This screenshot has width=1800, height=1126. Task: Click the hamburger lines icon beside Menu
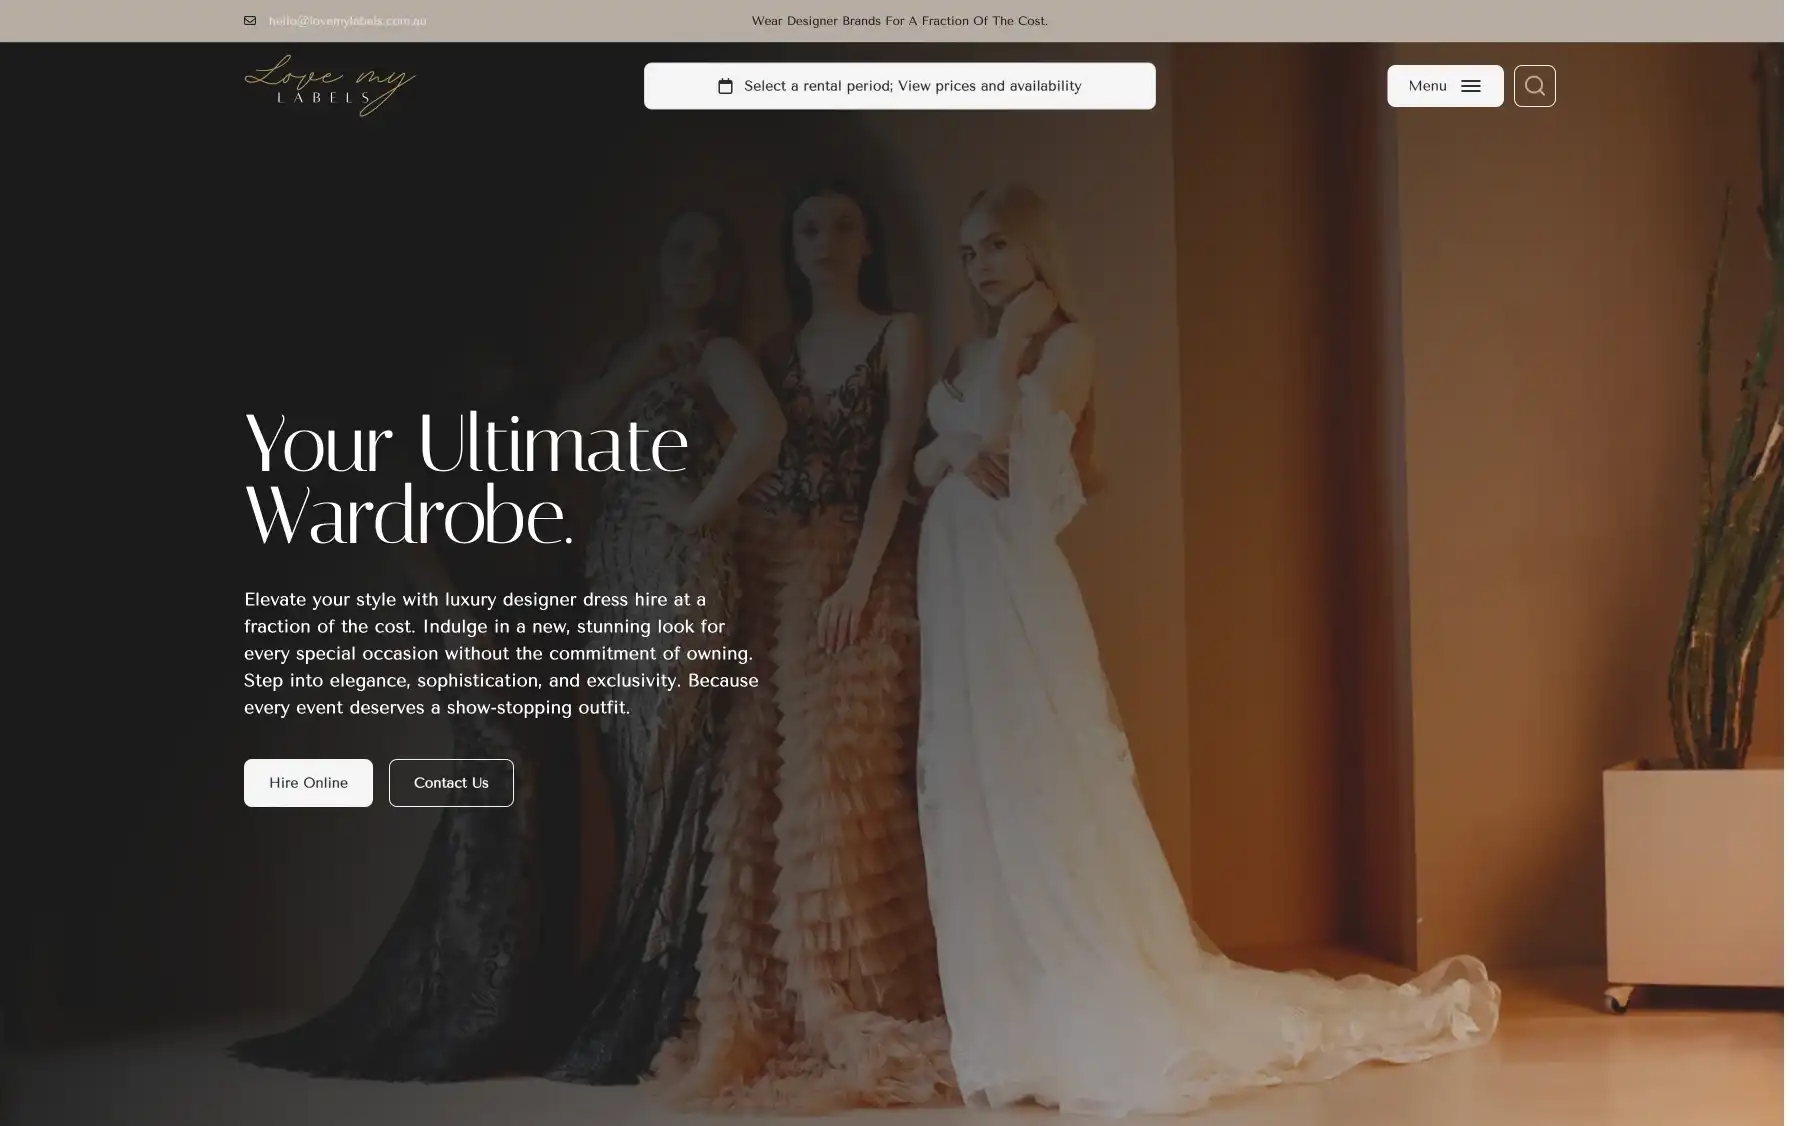[1470, 87]
